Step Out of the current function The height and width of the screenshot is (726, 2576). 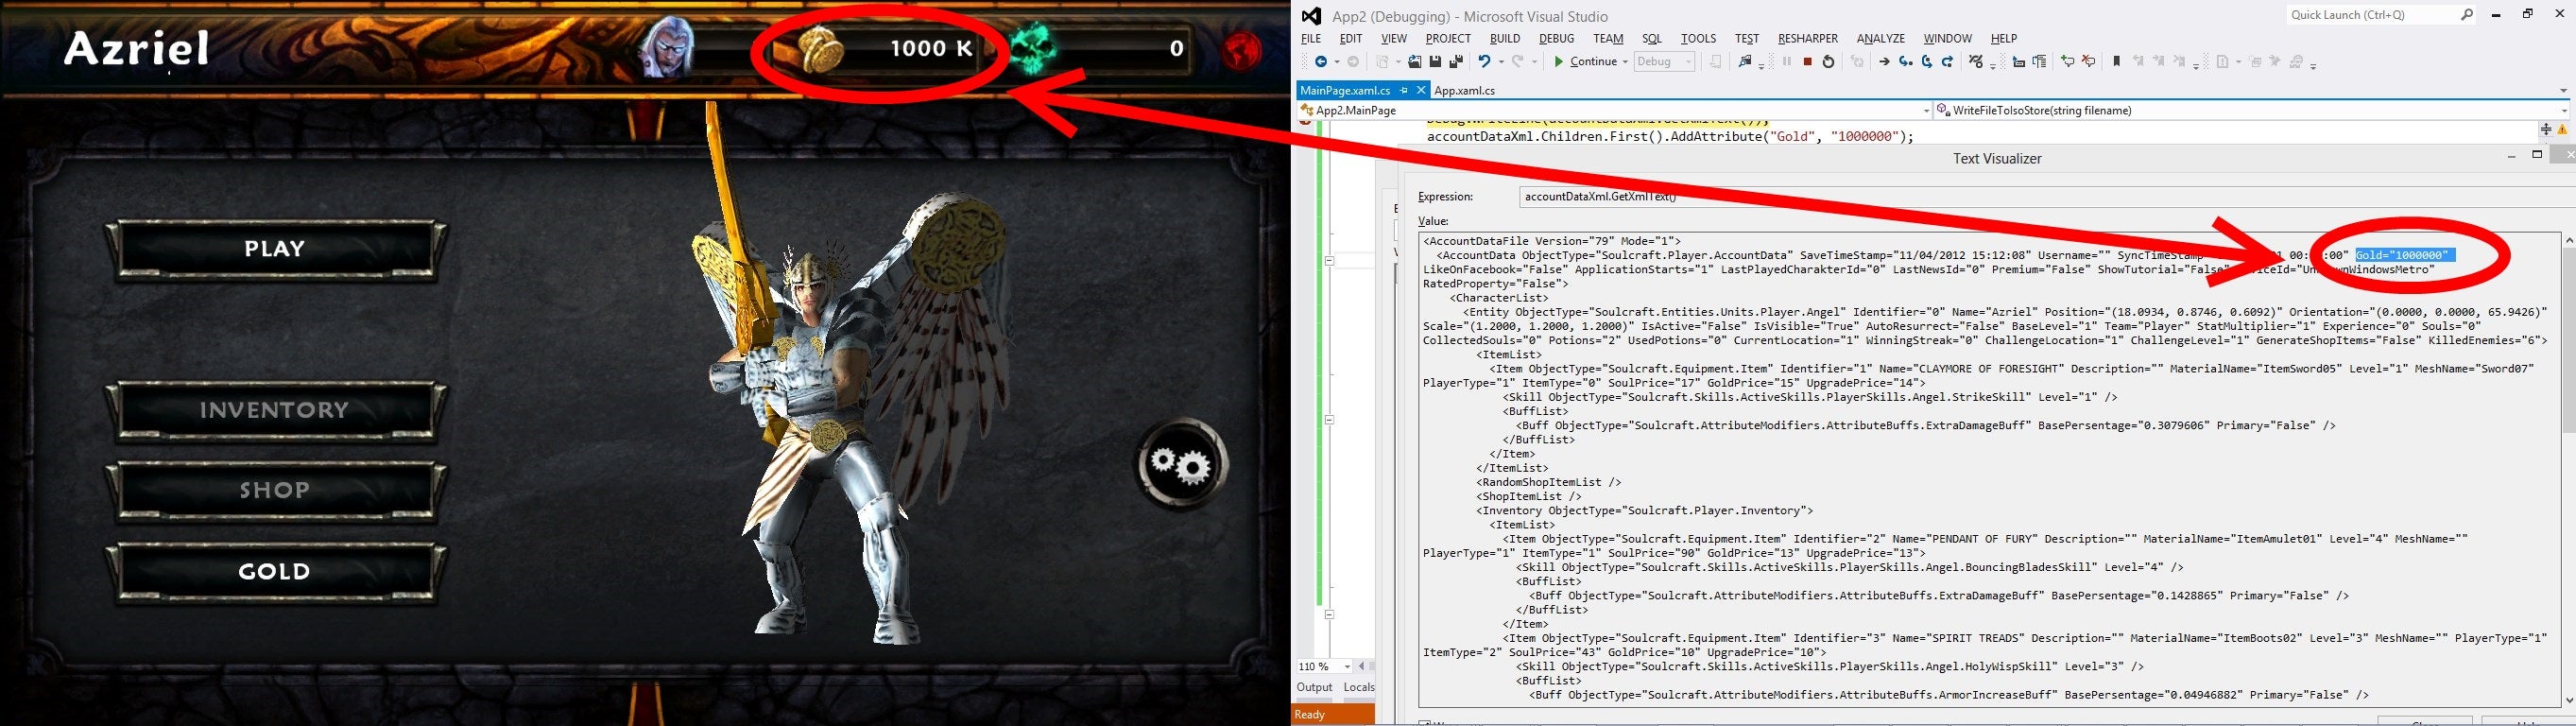coord(1949,62)
